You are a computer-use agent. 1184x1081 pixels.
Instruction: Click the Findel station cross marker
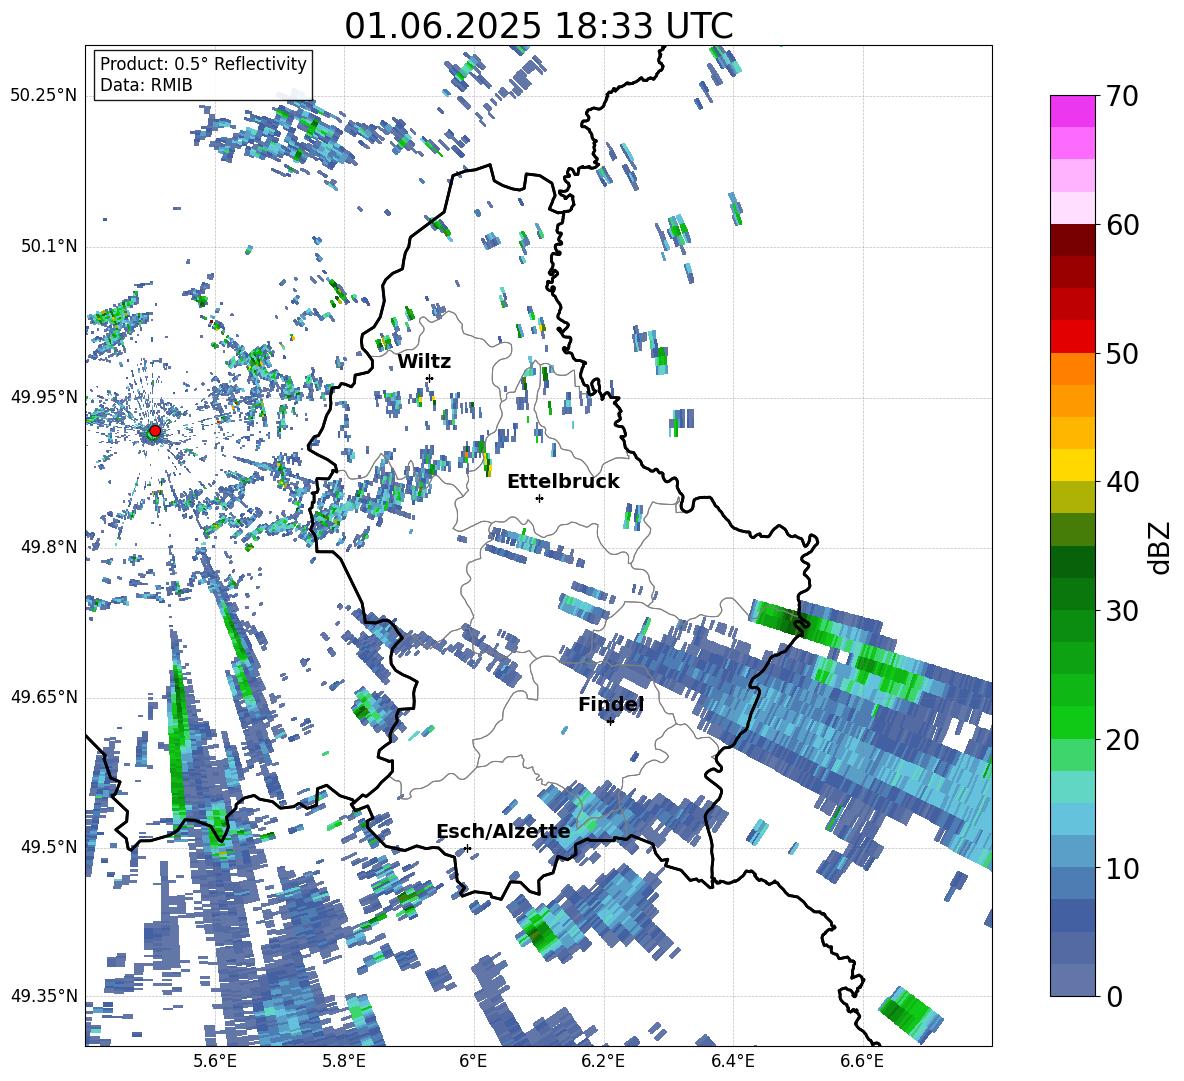(x=610, y=722)
